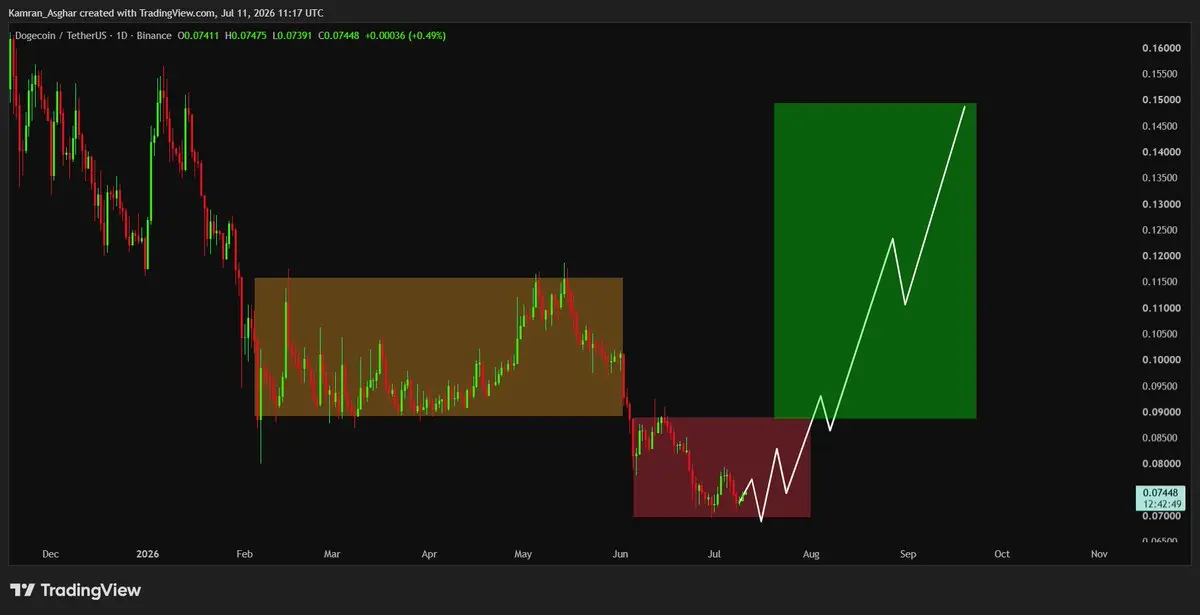Image resolution: width=1200 pixels, height=615 pixels.
Task: Click the 0.14500 price axis label
Action: click(1160, 126)
